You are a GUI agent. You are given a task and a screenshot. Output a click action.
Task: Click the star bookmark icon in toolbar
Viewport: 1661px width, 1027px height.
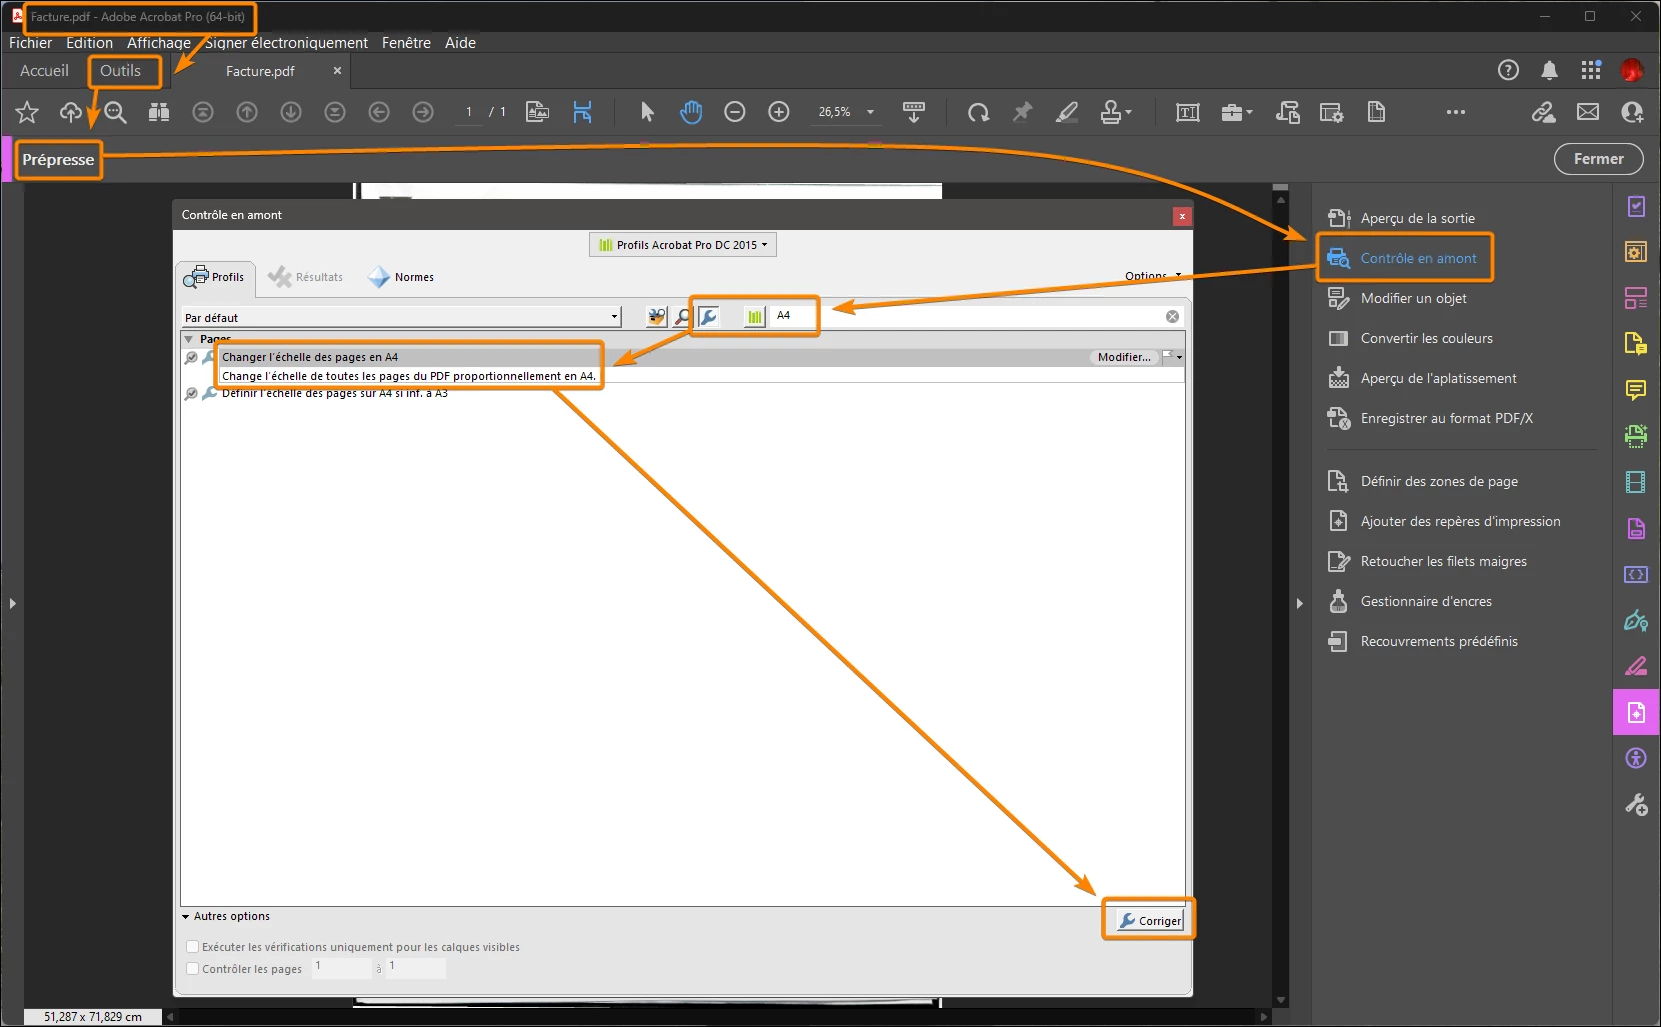(x=27, y=112)
